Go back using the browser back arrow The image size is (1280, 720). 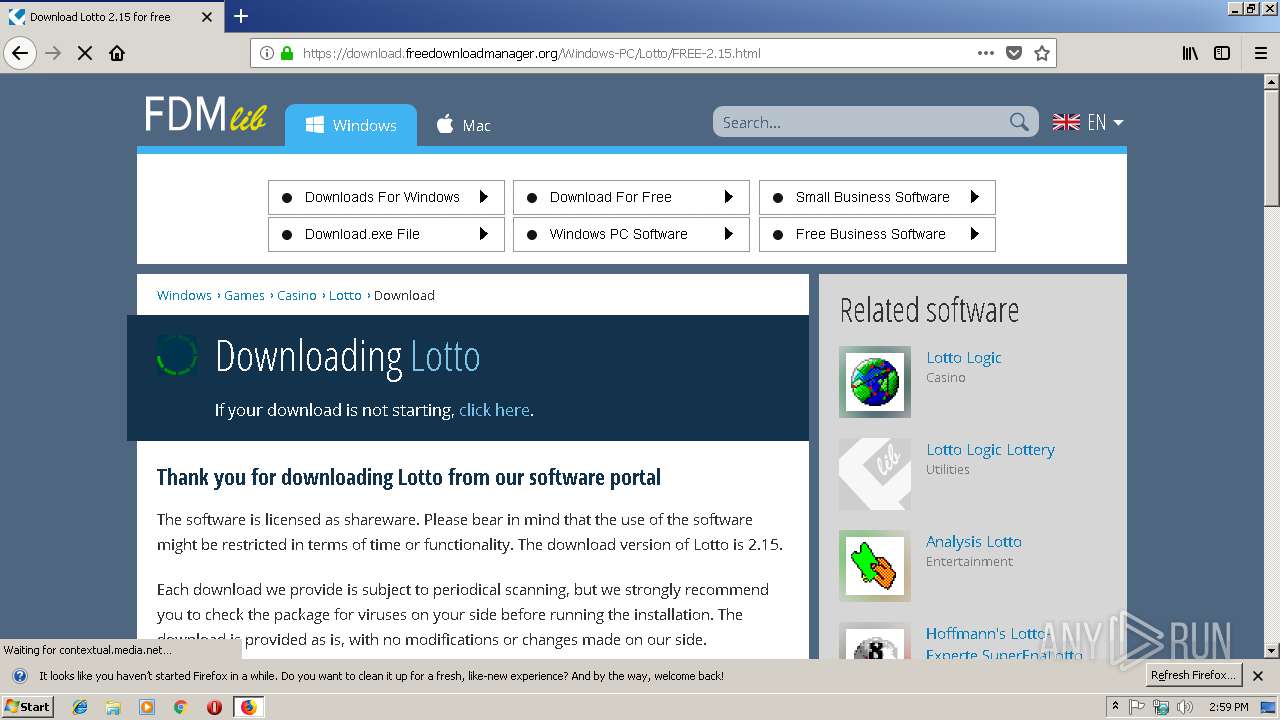pos(20,53)
